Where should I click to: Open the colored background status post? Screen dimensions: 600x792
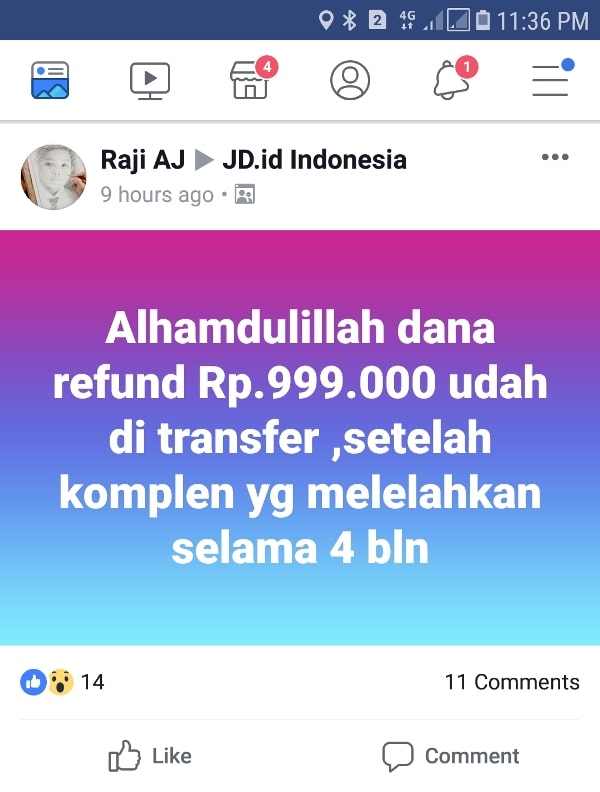pyautogui.click(x=300, y=437)
